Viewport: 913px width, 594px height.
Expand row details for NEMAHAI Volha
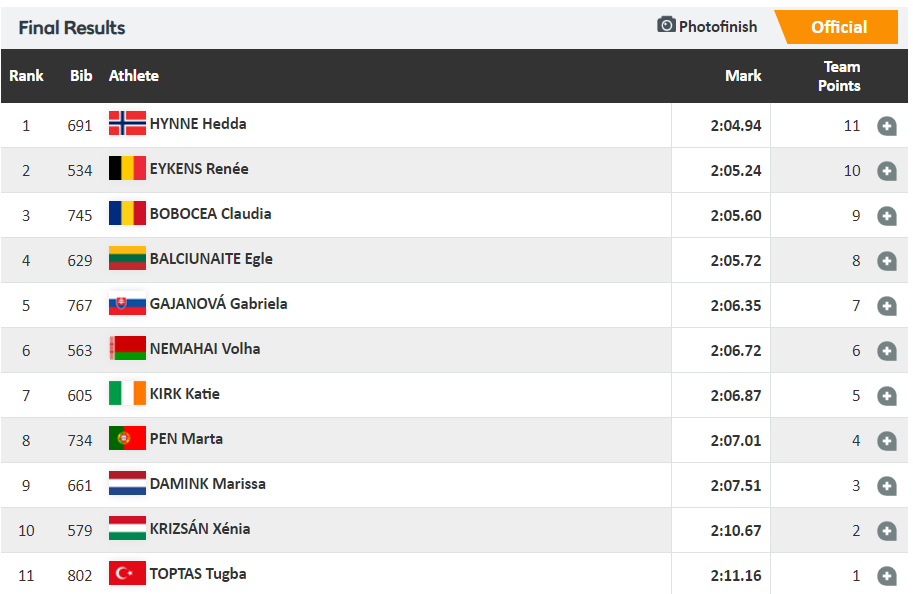(x=886, y=351)
